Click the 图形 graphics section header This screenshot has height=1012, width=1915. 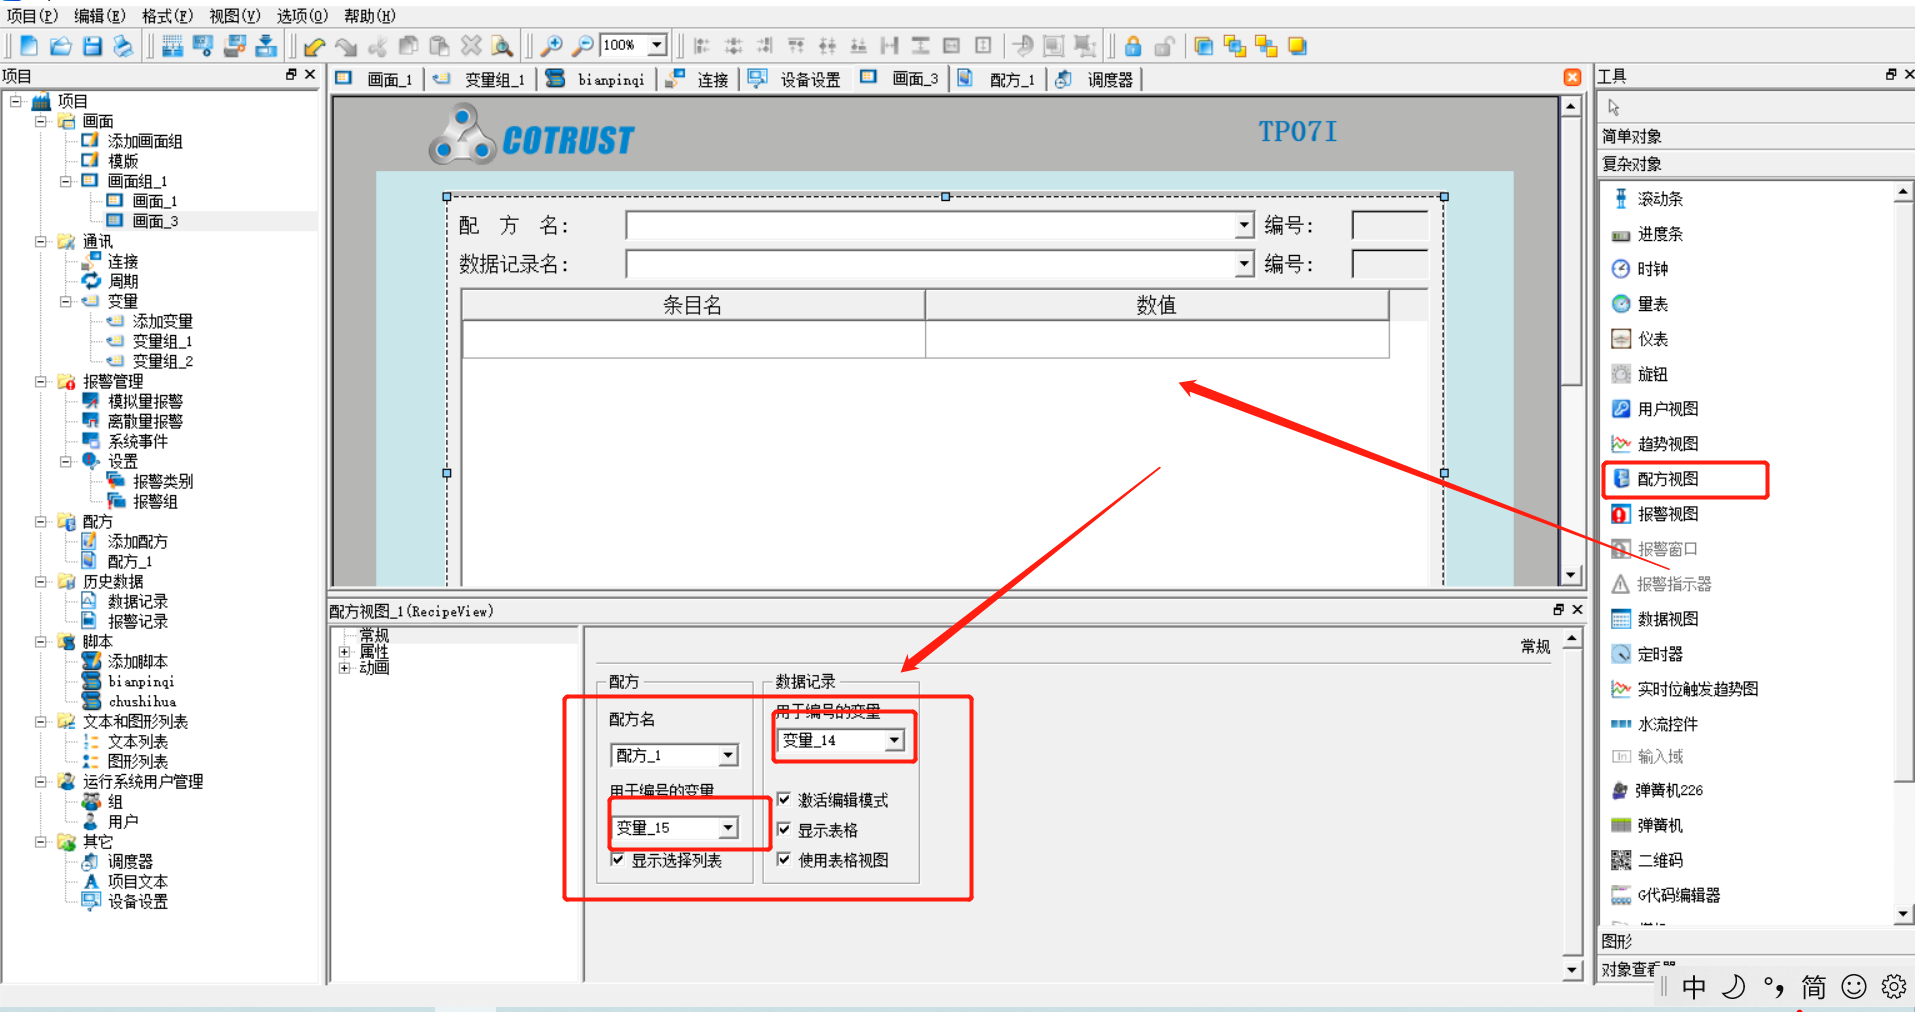1755,942
